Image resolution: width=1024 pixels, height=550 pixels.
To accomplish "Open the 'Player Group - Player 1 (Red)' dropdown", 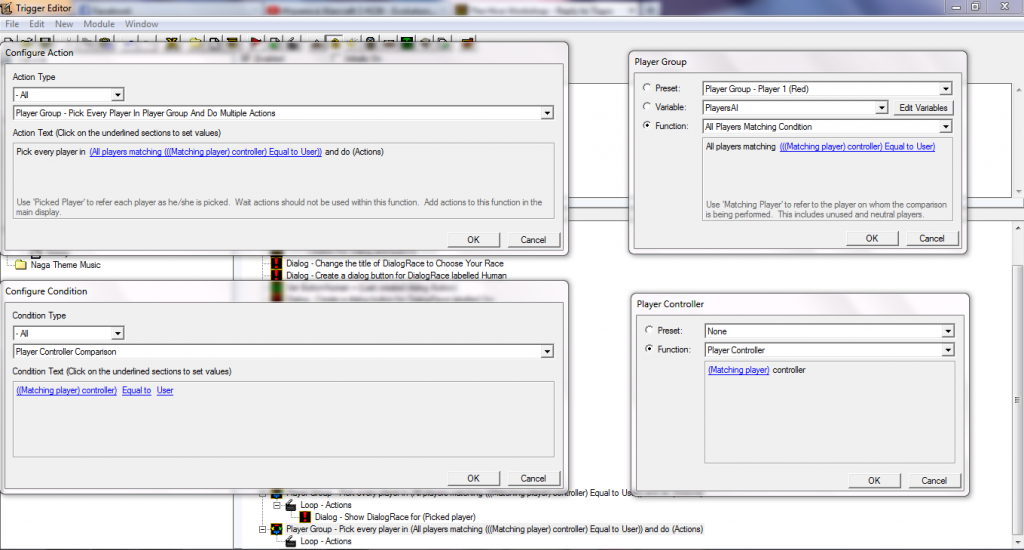I will point(946,89).
